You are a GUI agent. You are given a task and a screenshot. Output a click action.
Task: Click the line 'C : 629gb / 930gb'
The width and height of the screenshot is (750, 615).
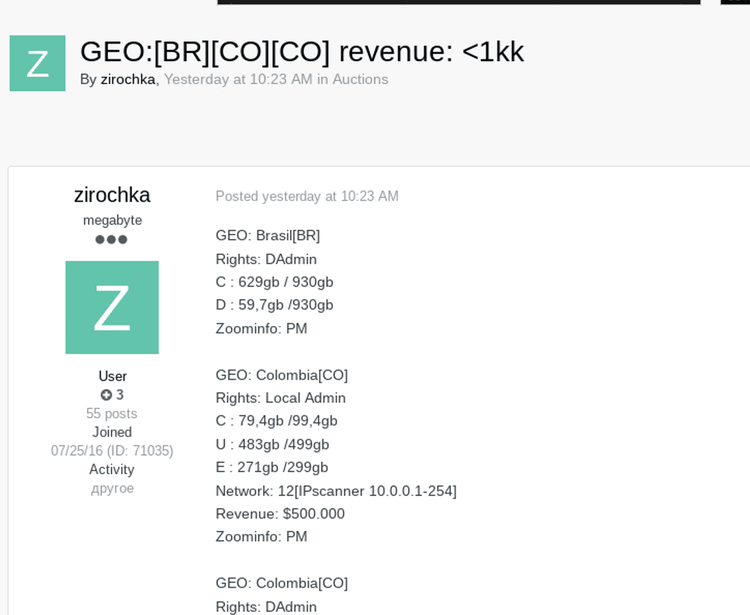(x=275, y=282)
